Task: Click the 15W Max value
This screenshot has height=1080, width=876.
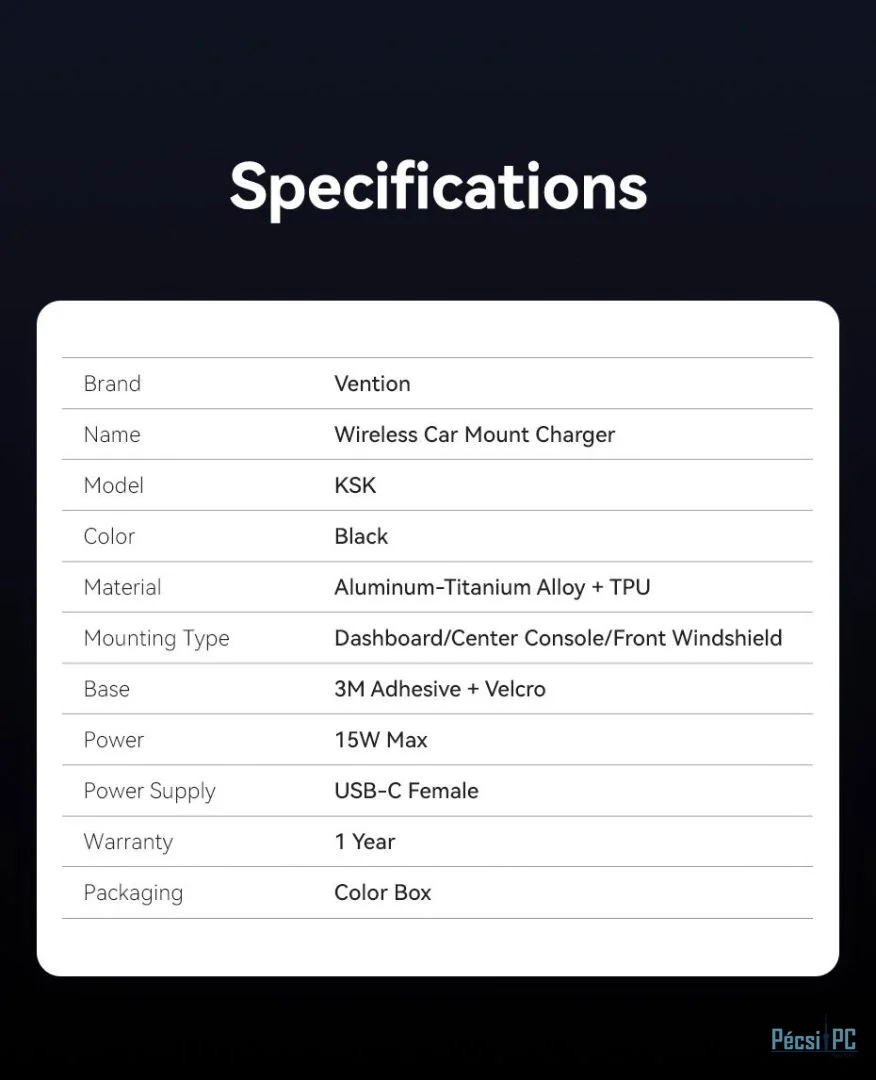Action: [x=381, y=740]
